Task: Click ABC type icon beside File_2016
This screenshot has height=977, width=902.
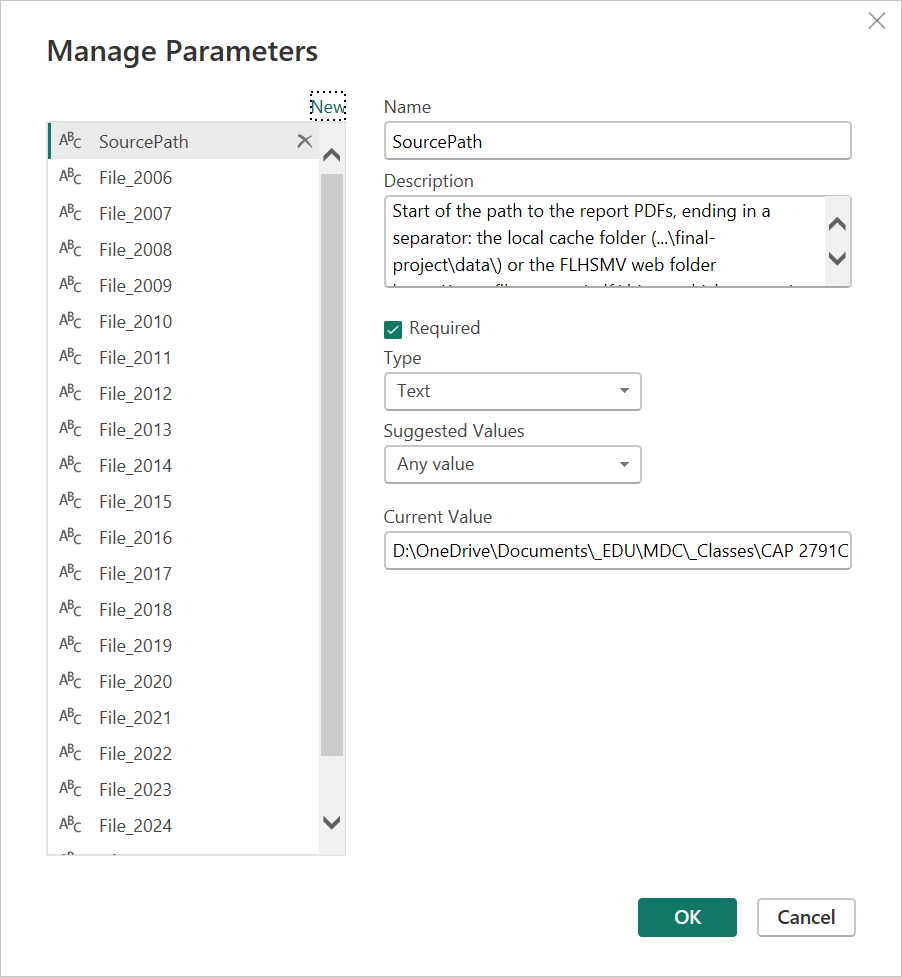Action: click(70, 537)
